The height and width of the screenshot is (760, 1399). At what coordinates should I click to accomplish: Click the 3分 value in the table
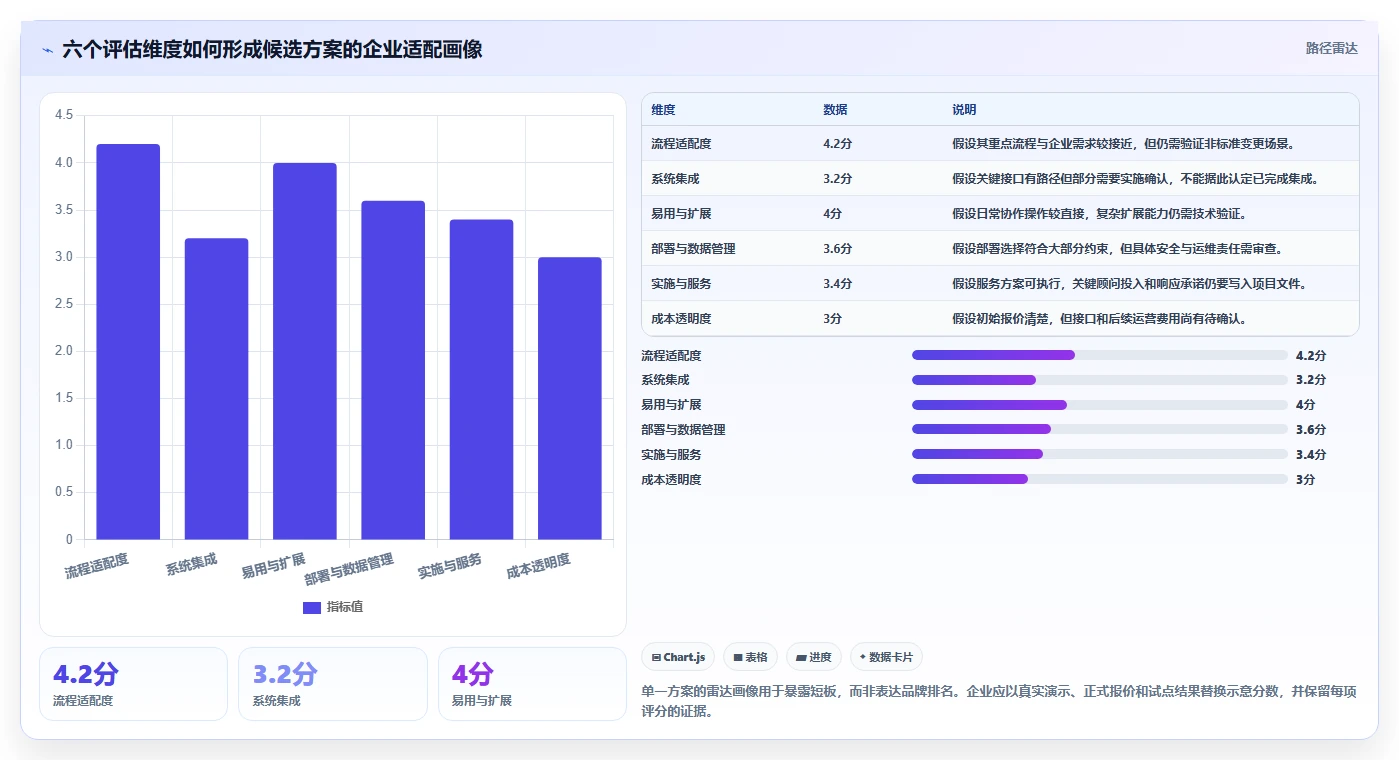(833, 319)
